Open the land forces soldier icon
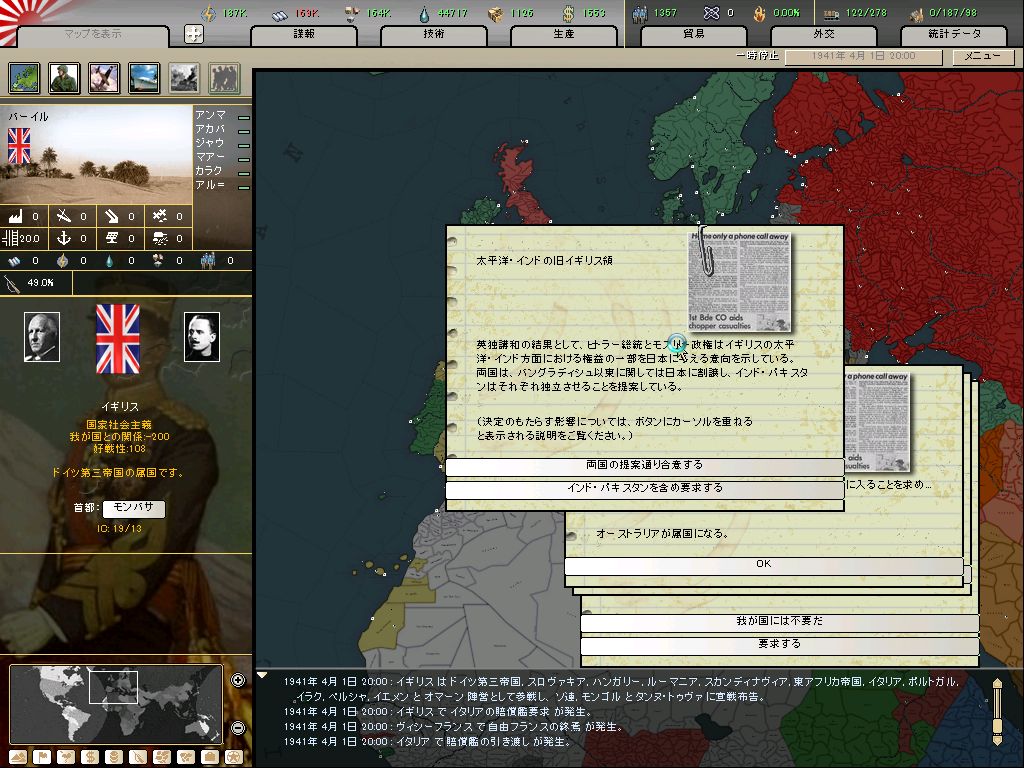The image size is (1024, 768). [x=65, y=78]
